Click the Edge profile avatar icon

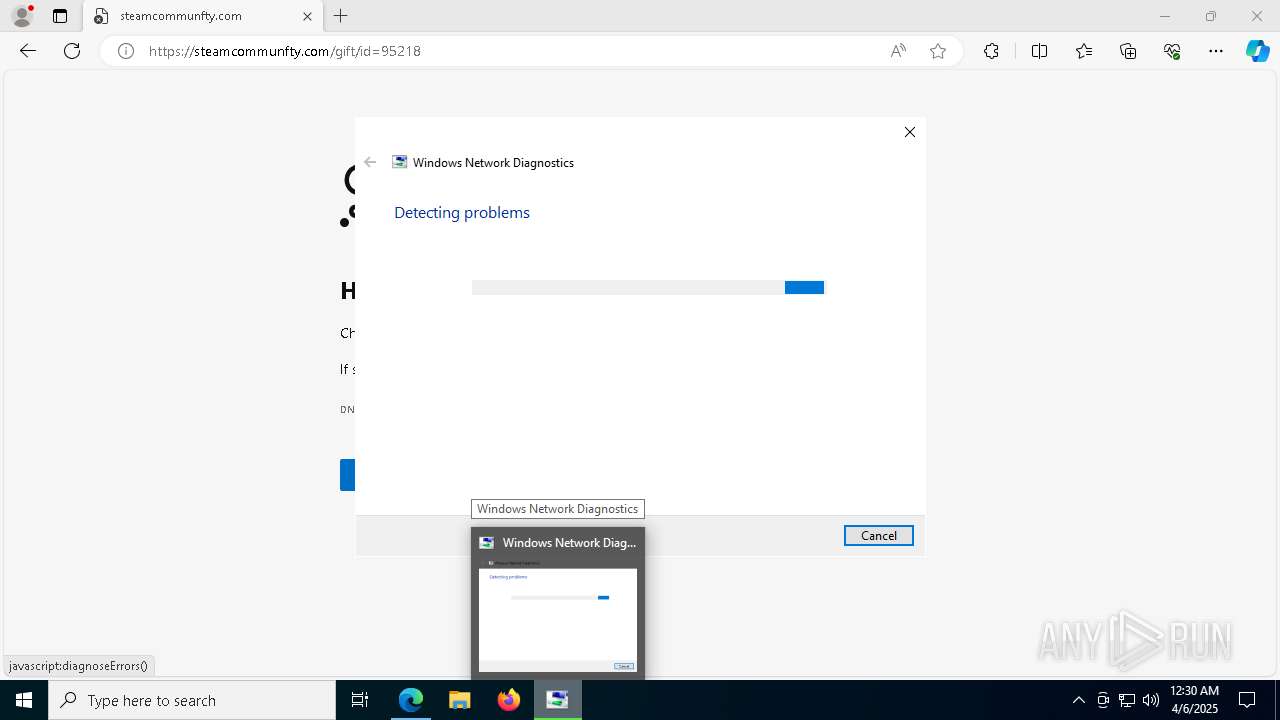click(x=22, y=16)
